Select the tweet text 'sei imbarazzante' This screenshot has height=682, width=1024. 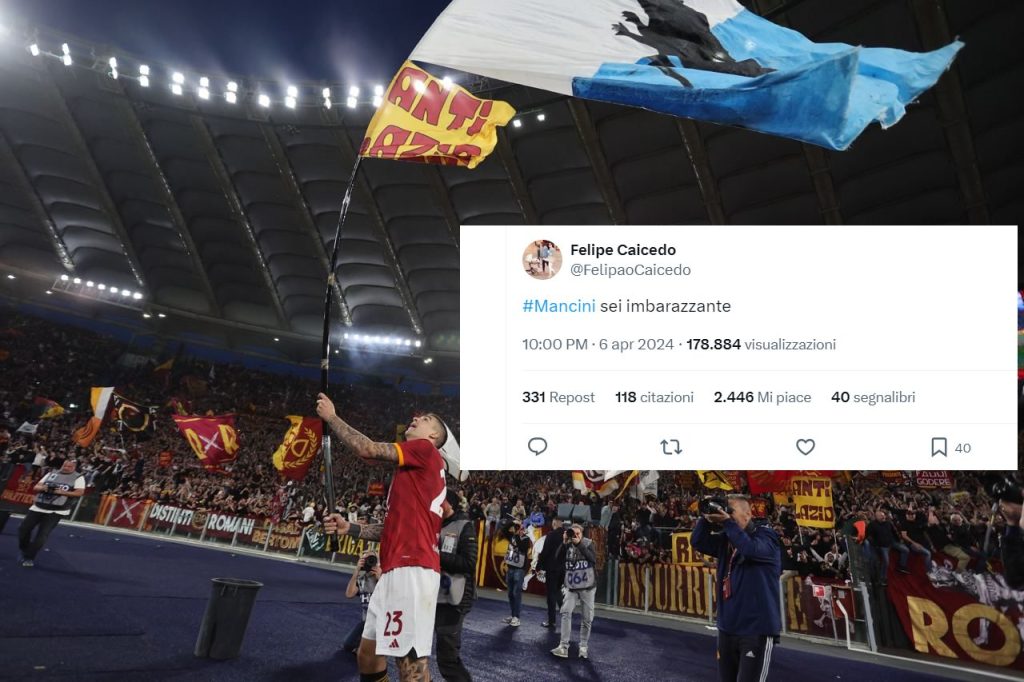tap(665, 306)
